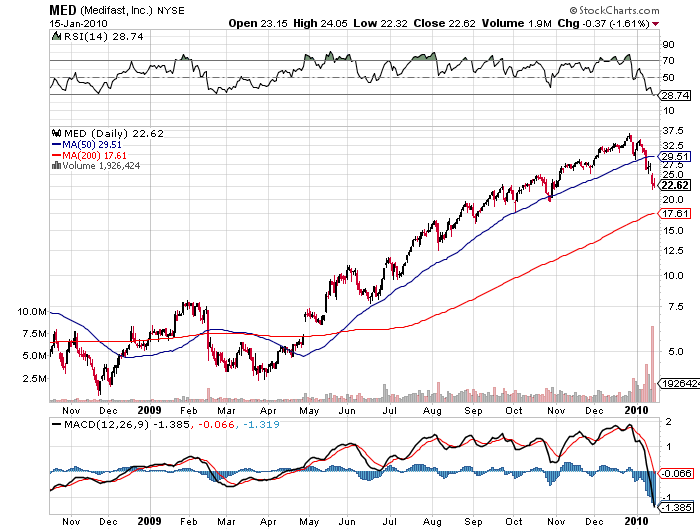
Task: Click the (Medifast, Inc.) company name
Action: 117,10
